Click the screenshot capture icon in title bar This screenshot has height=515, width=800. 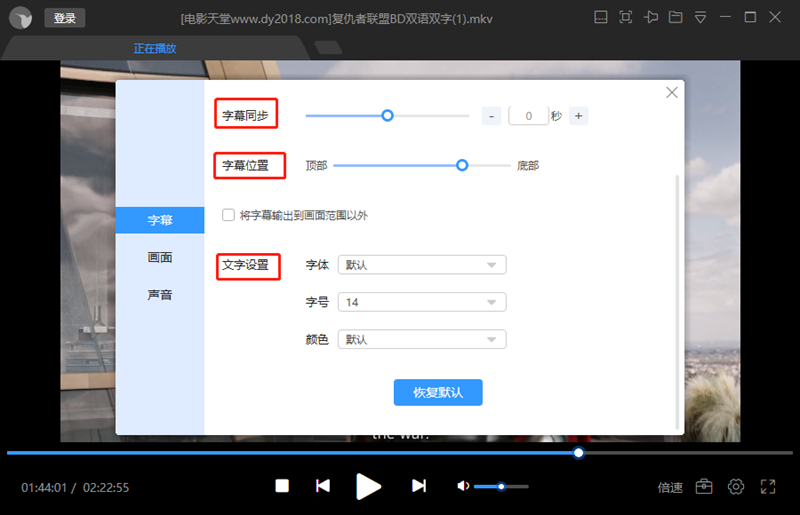(625, 17)
